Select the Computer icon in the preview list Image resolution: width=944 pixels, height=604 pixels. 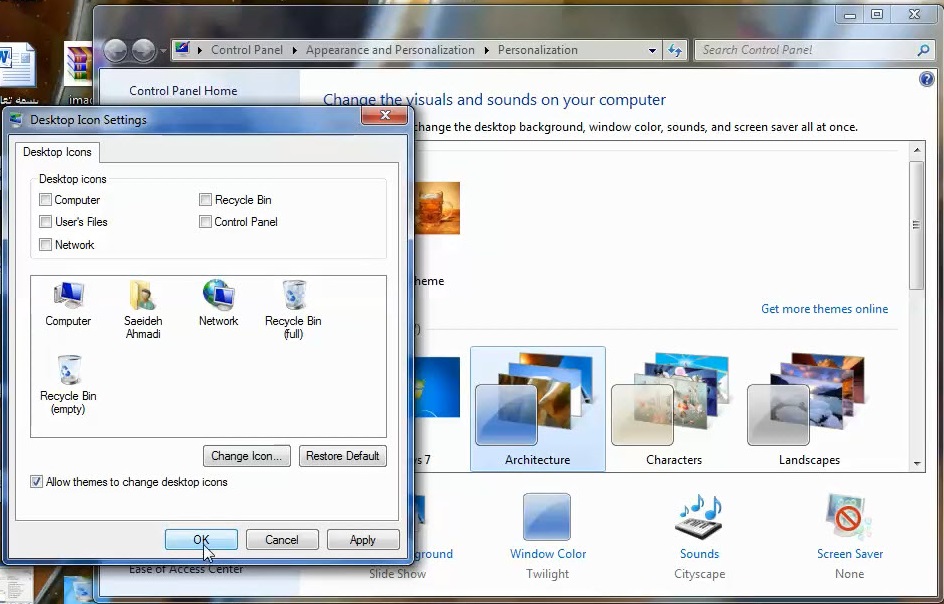[68, 295]
